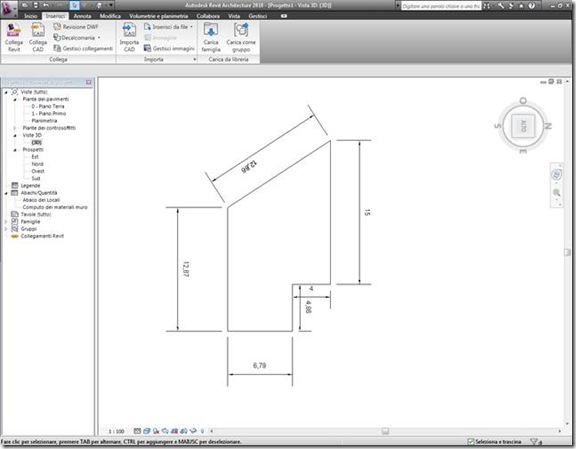This screenshot has width=576, height=449.
Task: Switch to the Inizio ribbon tab
Action: 30,16
